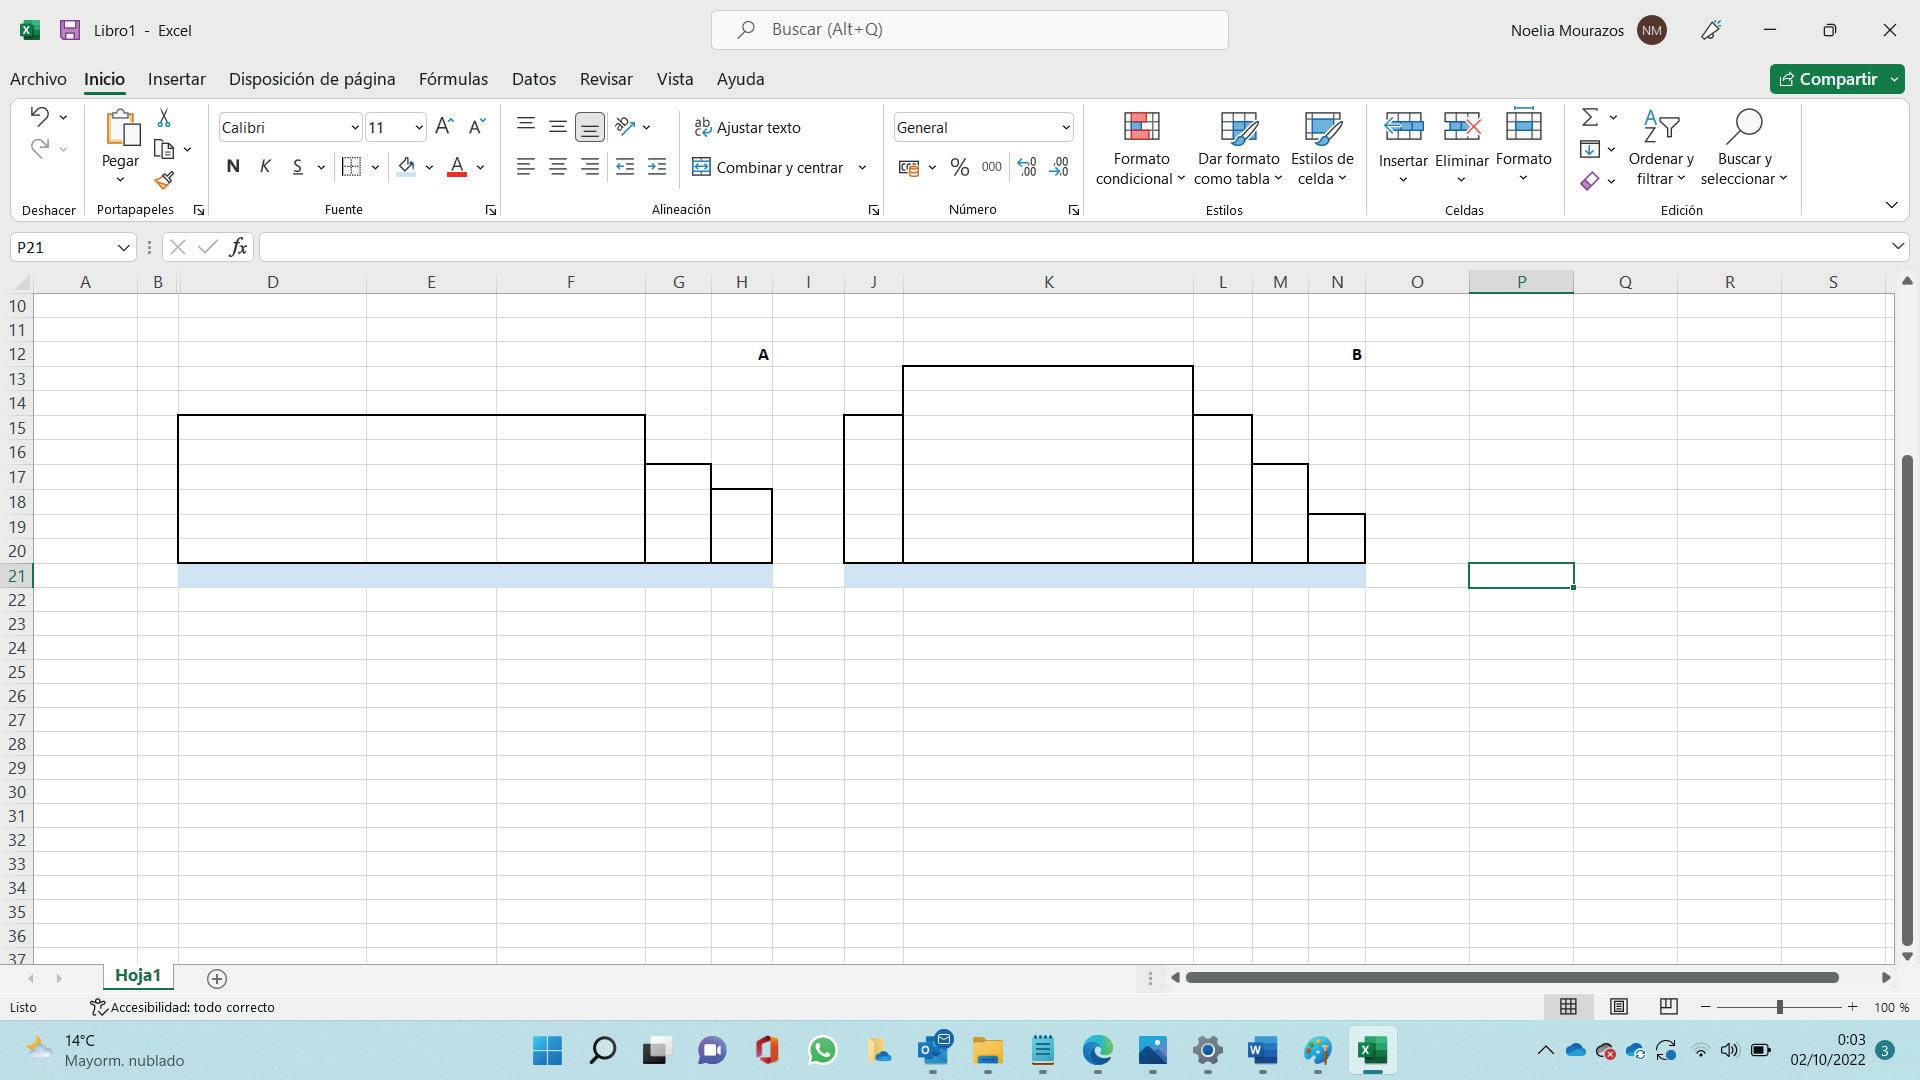Toggle italic K formatting button
The width and height of the screenshot is (1920, 1080).
[265, 167]
